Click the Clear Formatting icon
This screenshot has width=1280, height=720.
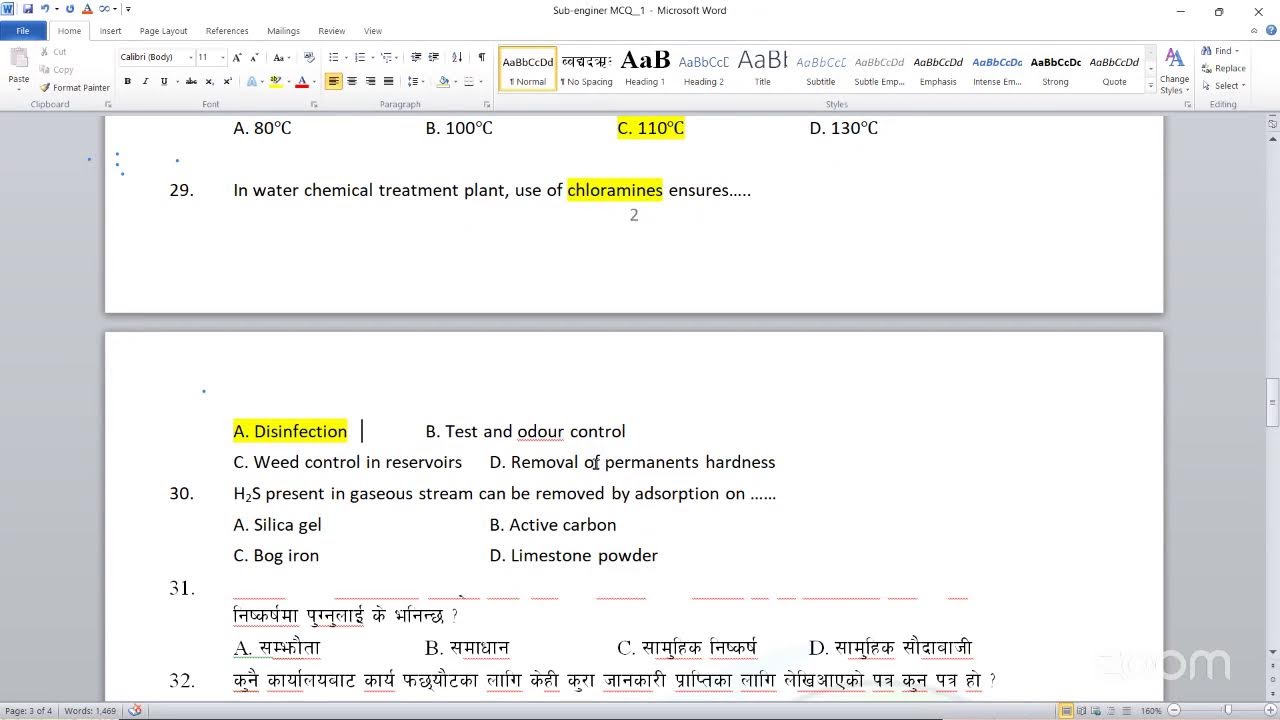pos(309,57)
